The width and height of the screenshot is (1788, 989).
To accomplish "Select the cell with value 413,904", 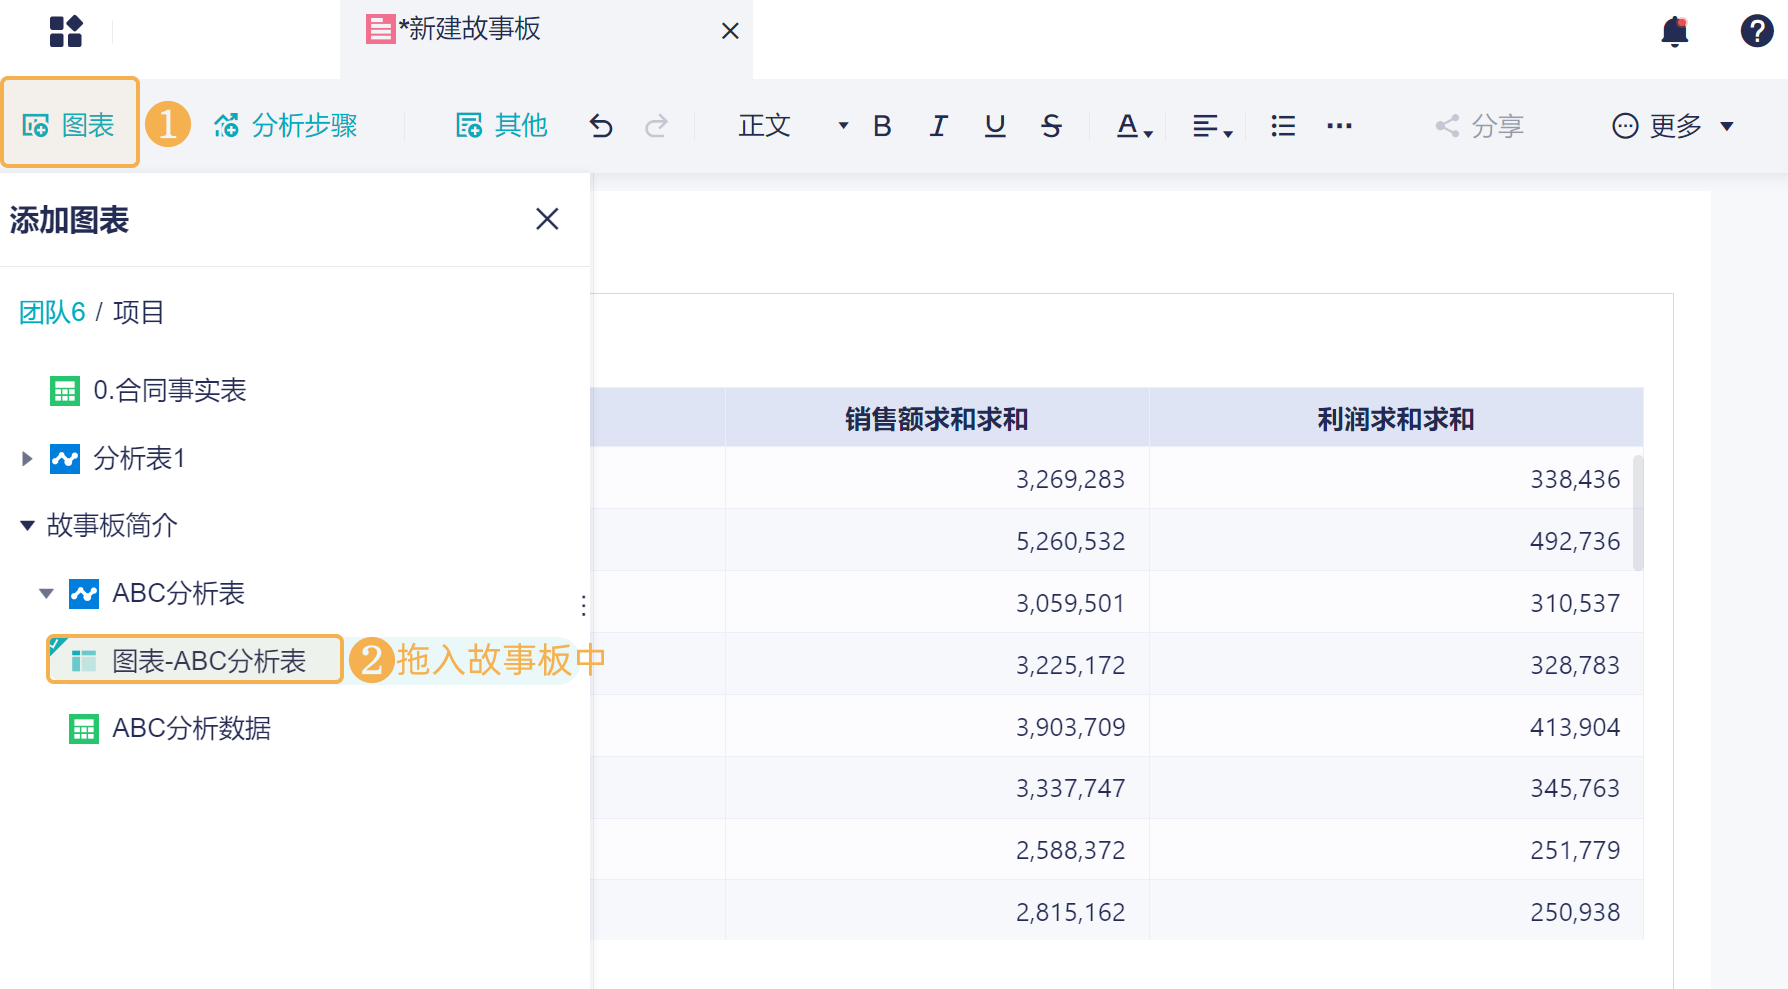I will click(1396, 727).
